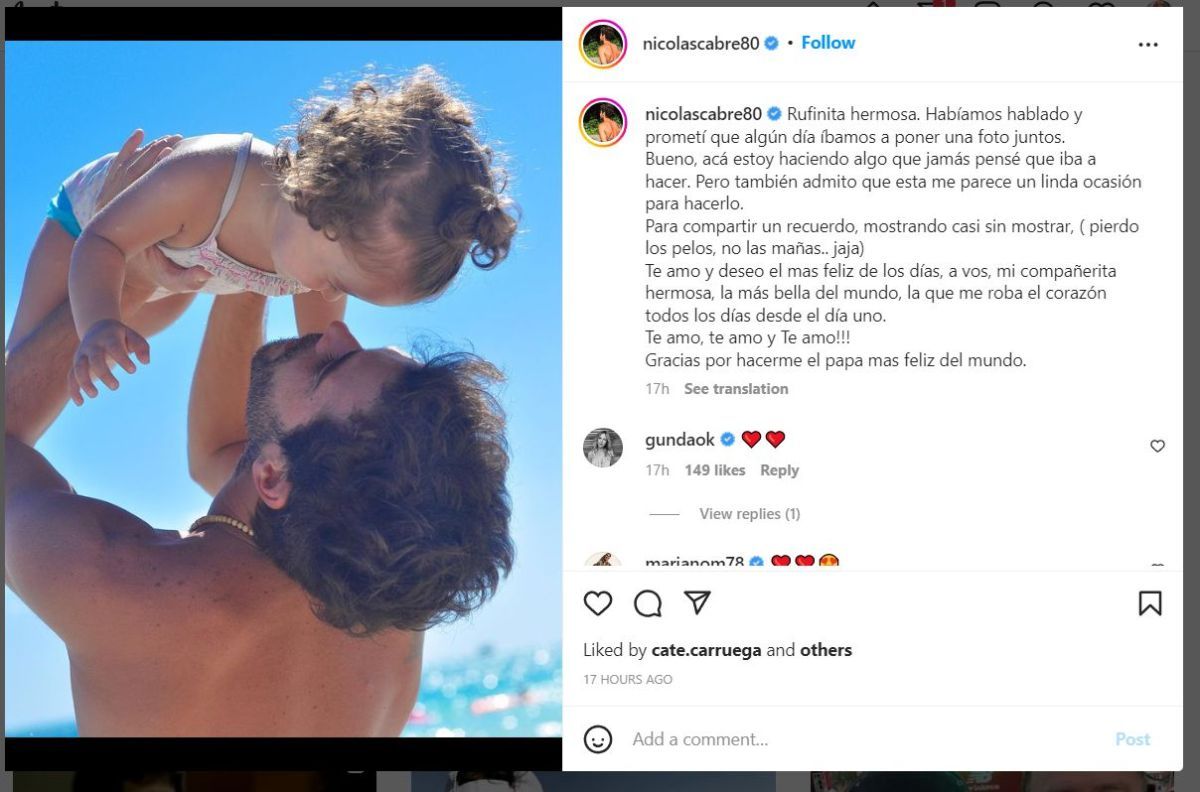This screenshot has width=1200, height=792.
Task: Follow nicolascabre80
Action: tap(828, 43)
